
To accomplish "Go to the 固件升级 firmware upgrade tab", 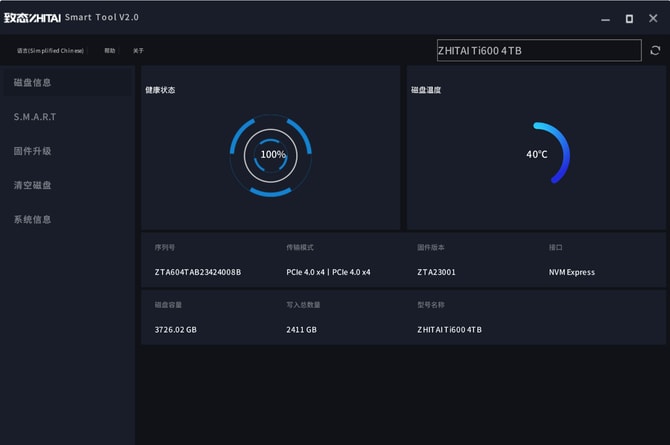I will pos(33,151).
